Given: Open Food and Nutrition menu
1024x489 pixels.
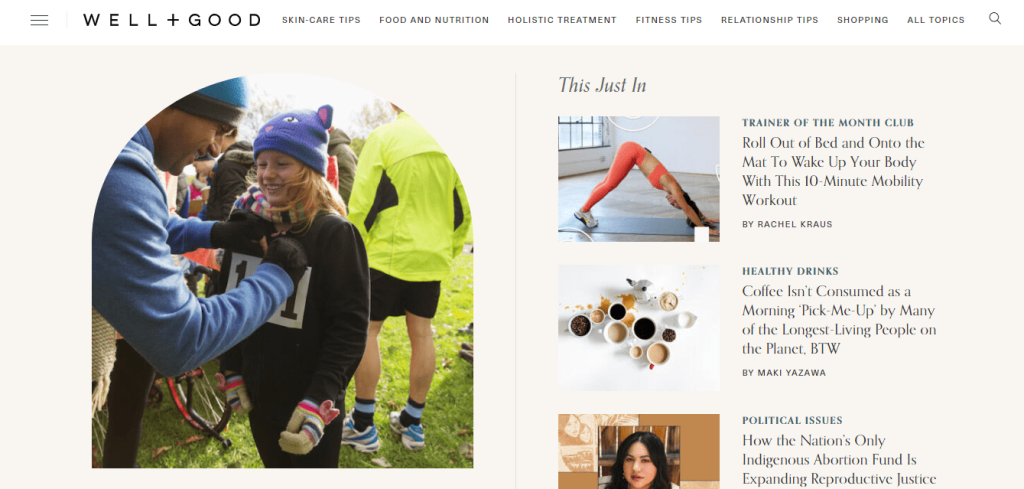Looking at the screenshot, I should (x=434, y=20).
